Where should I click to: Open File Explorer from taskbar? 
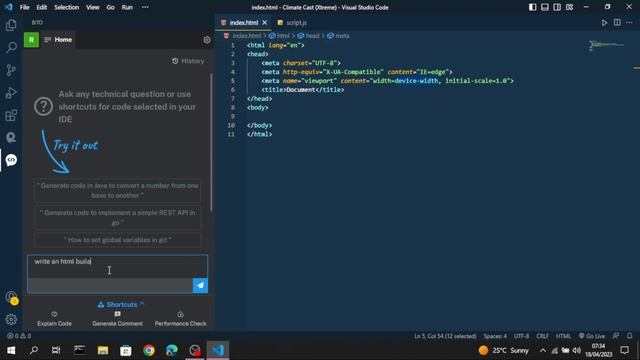(102, 350)
